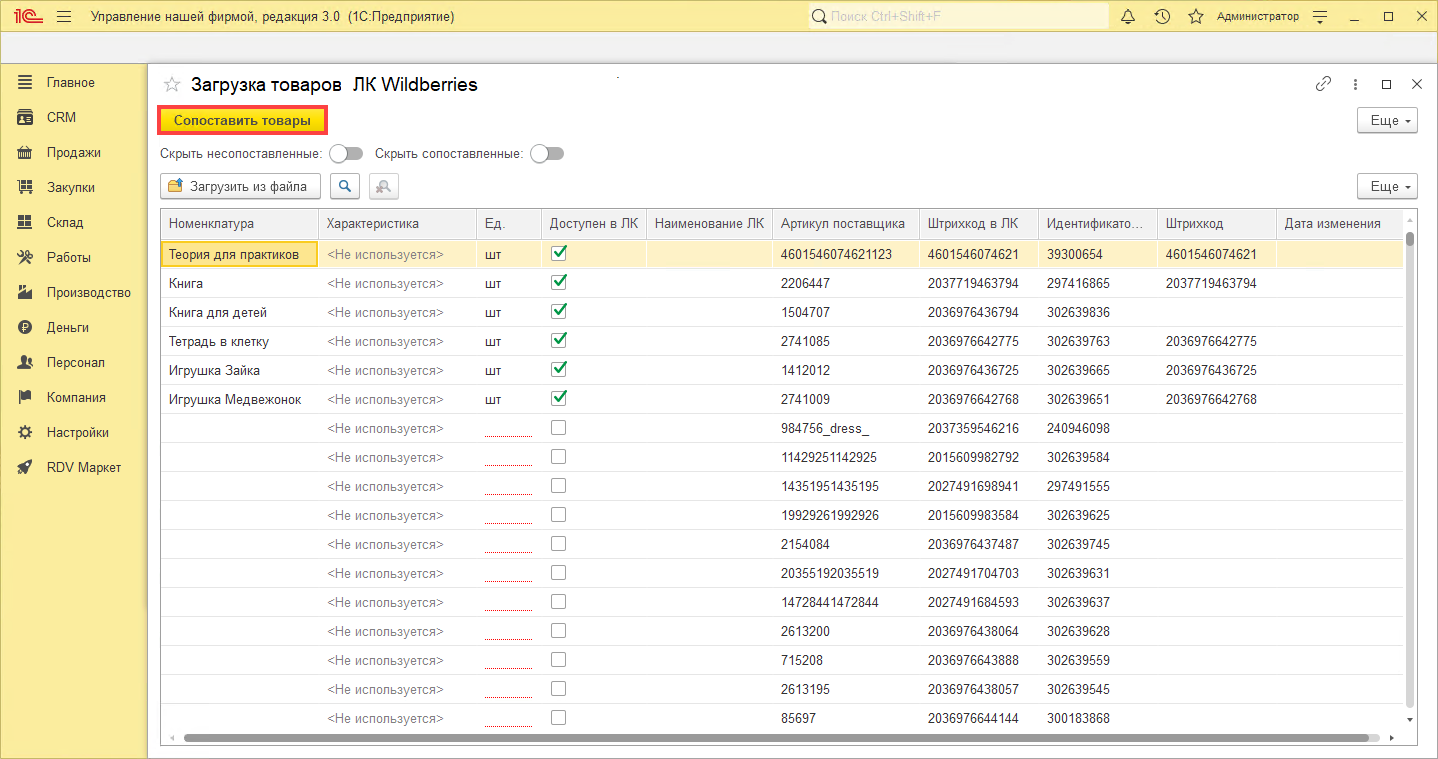Click the Закупки cart icon
1438x759 pixels.
coord(26,187)
